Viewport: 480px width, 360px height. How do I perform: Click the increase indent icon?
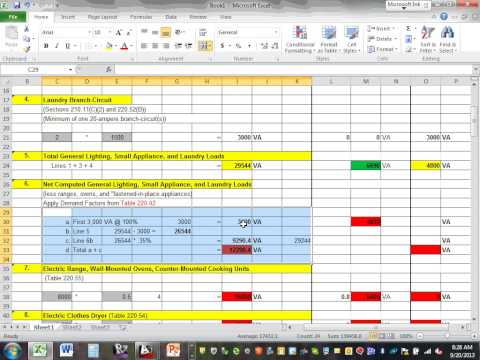point(189,46)
